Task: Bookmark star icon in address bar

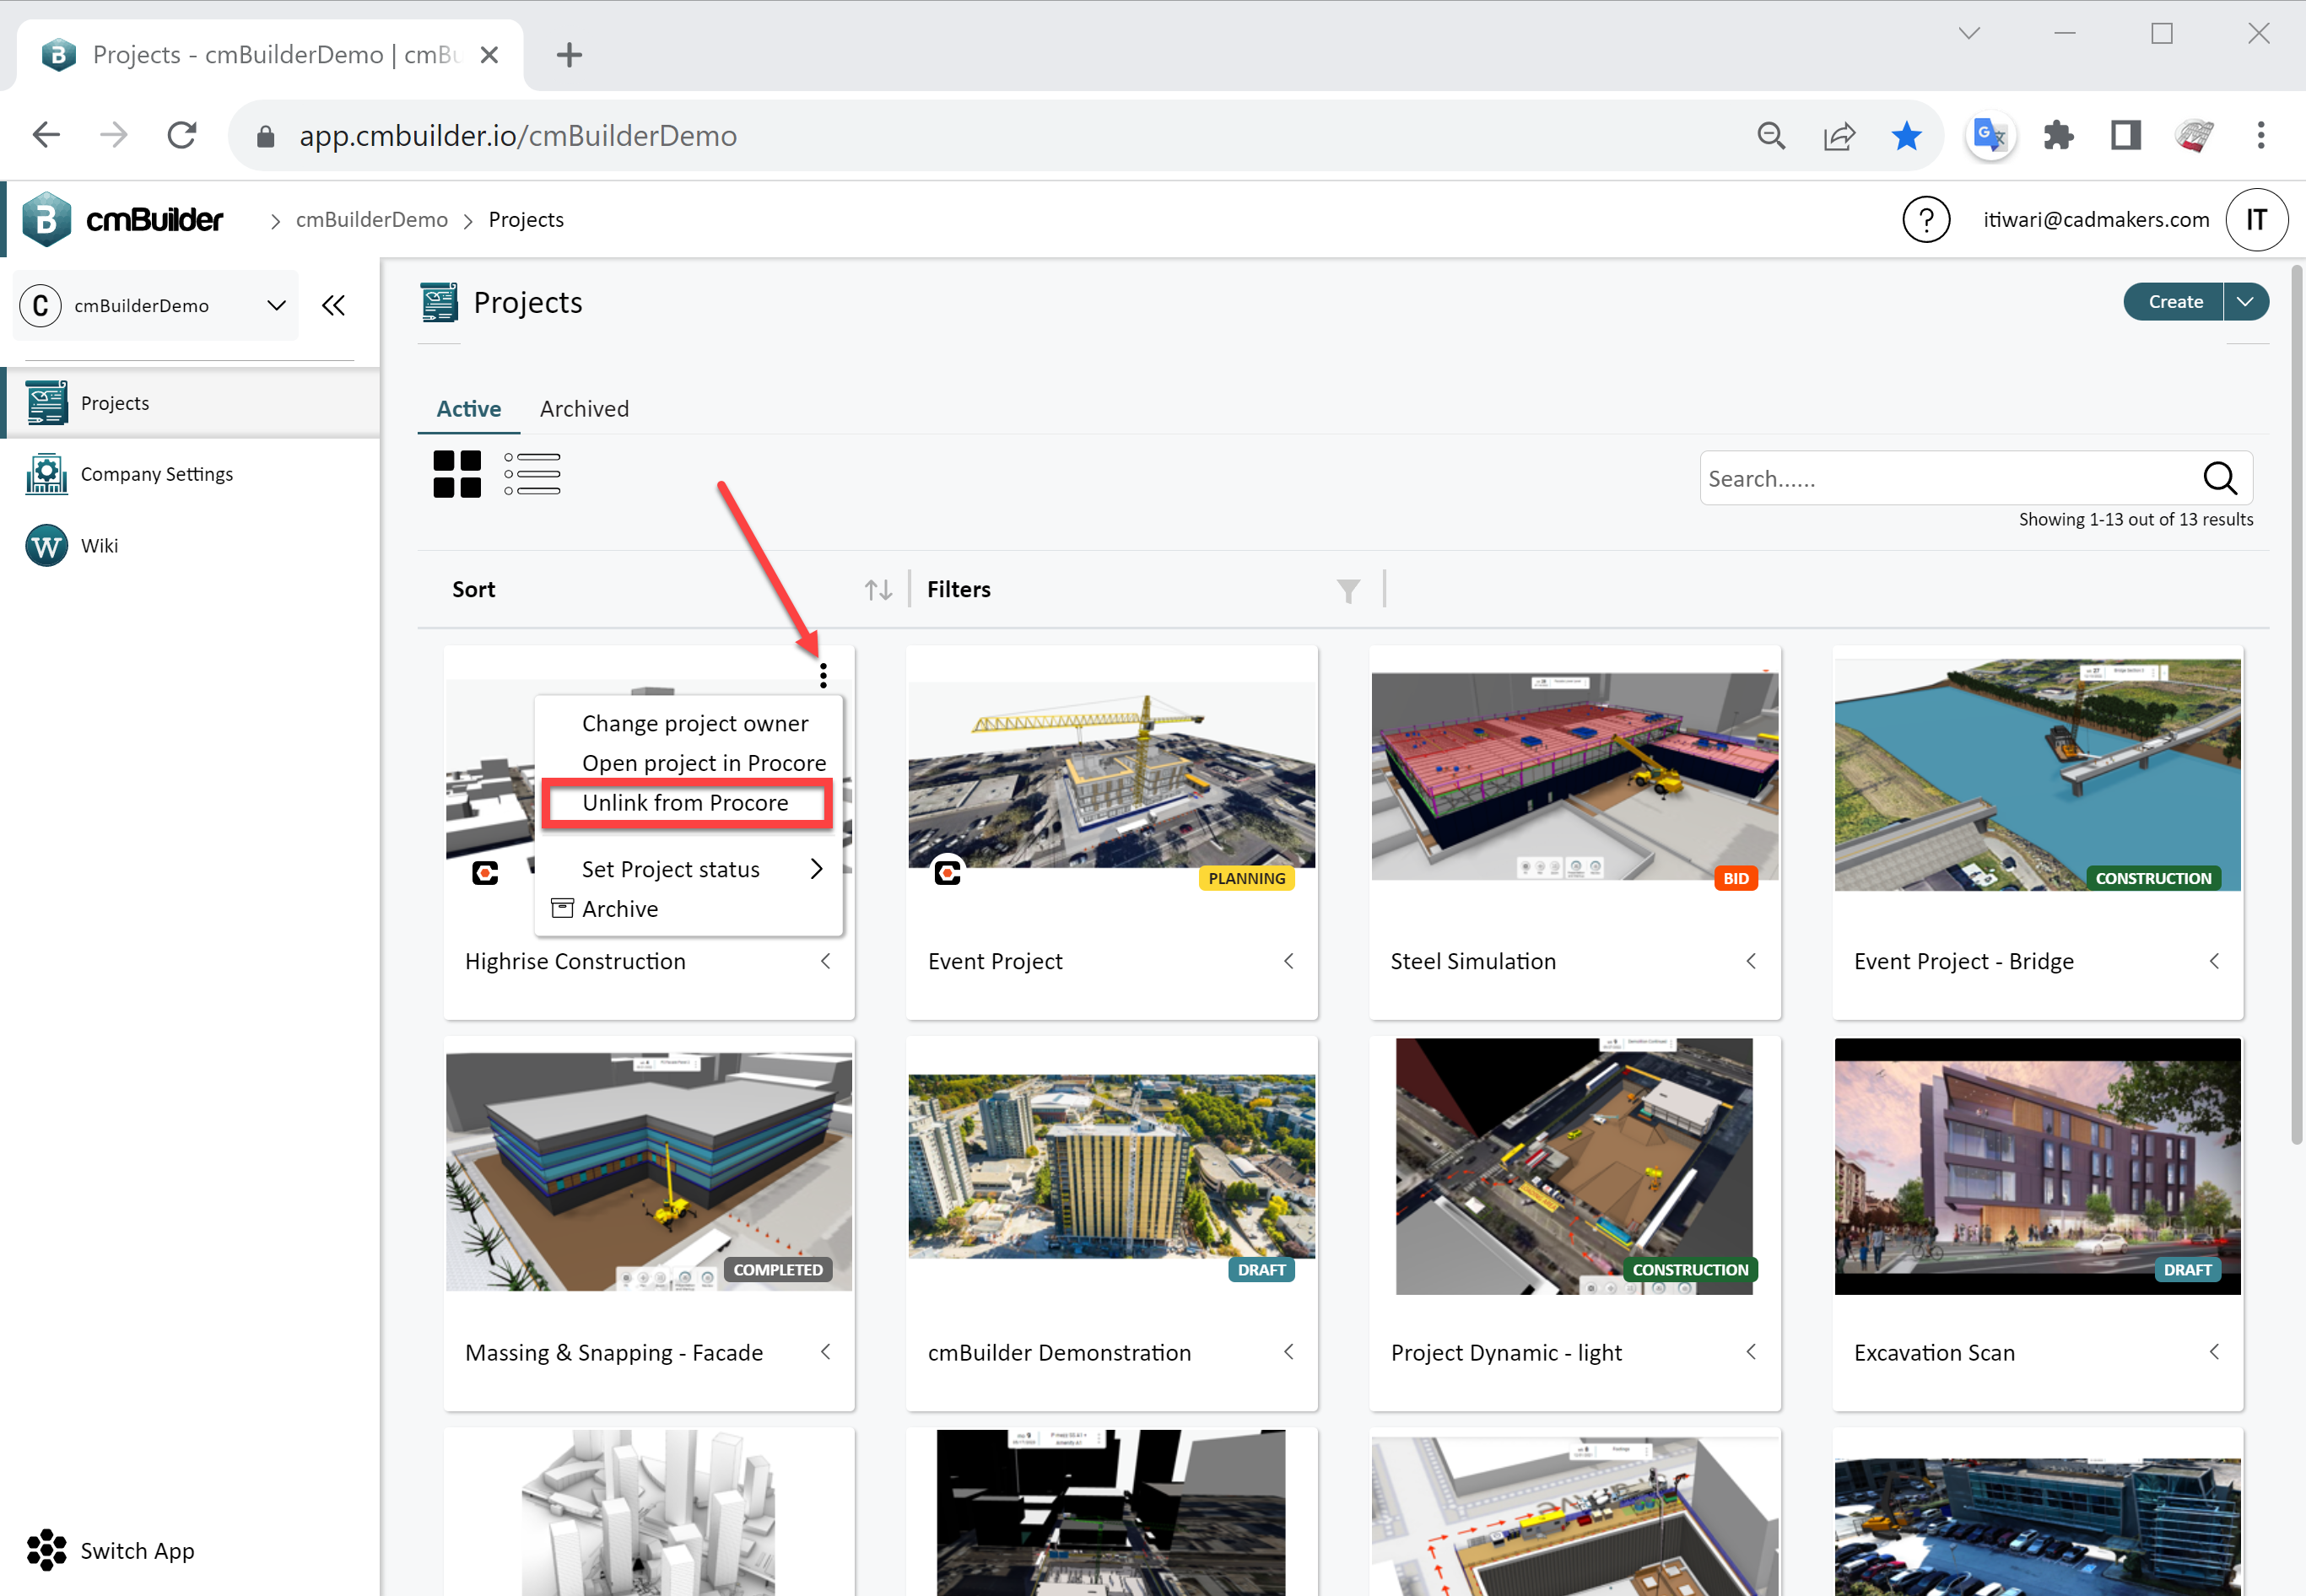Action: click(1906, 135)
